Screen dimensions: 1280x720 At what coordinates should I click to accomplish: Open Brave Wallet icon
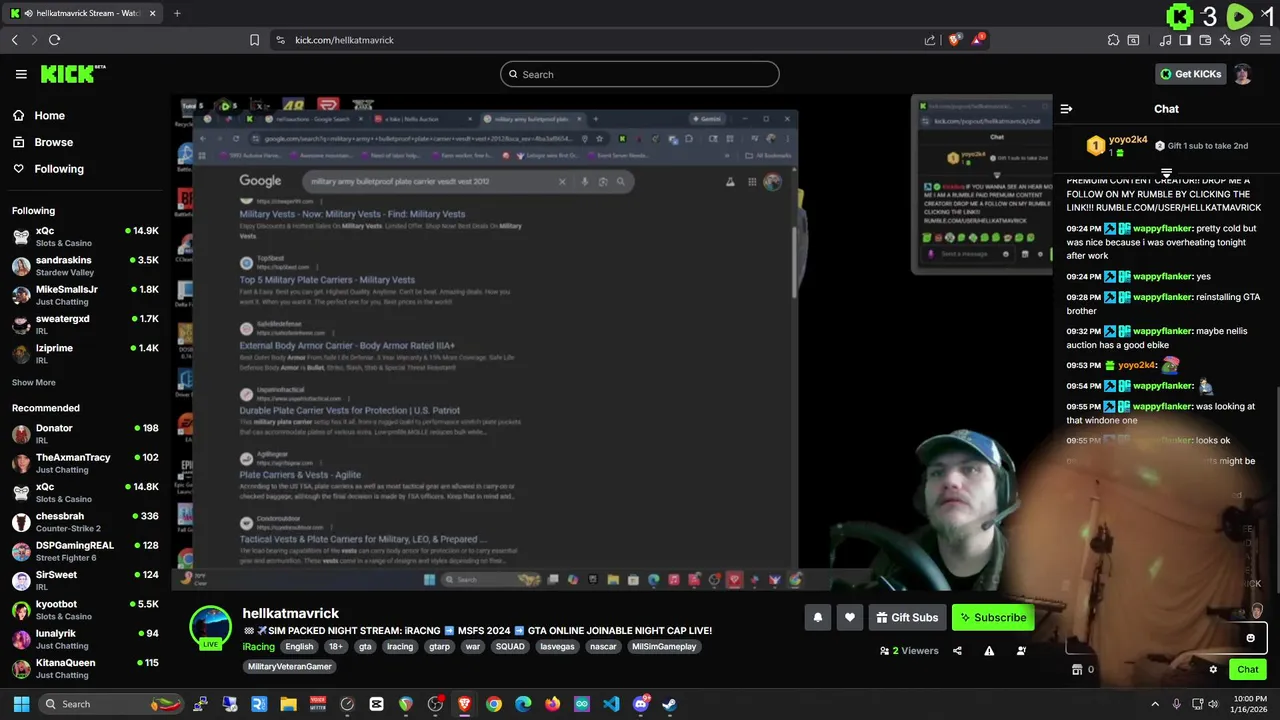1205,40
